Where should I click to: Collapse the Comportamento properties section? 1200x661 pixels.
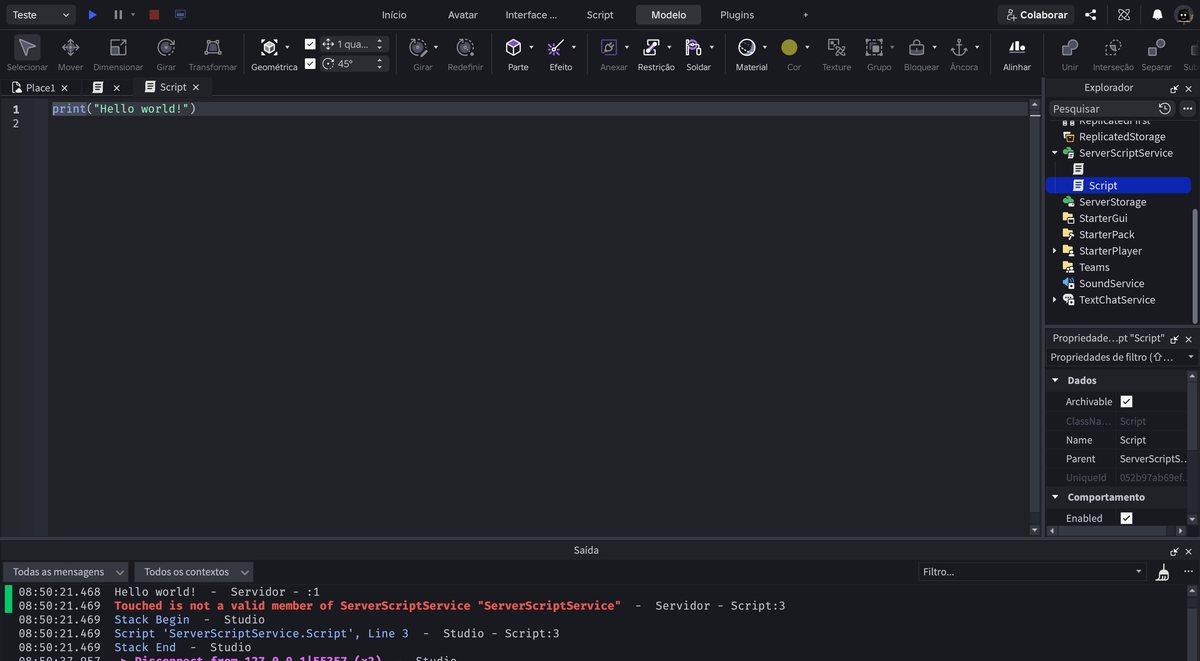1054,497
